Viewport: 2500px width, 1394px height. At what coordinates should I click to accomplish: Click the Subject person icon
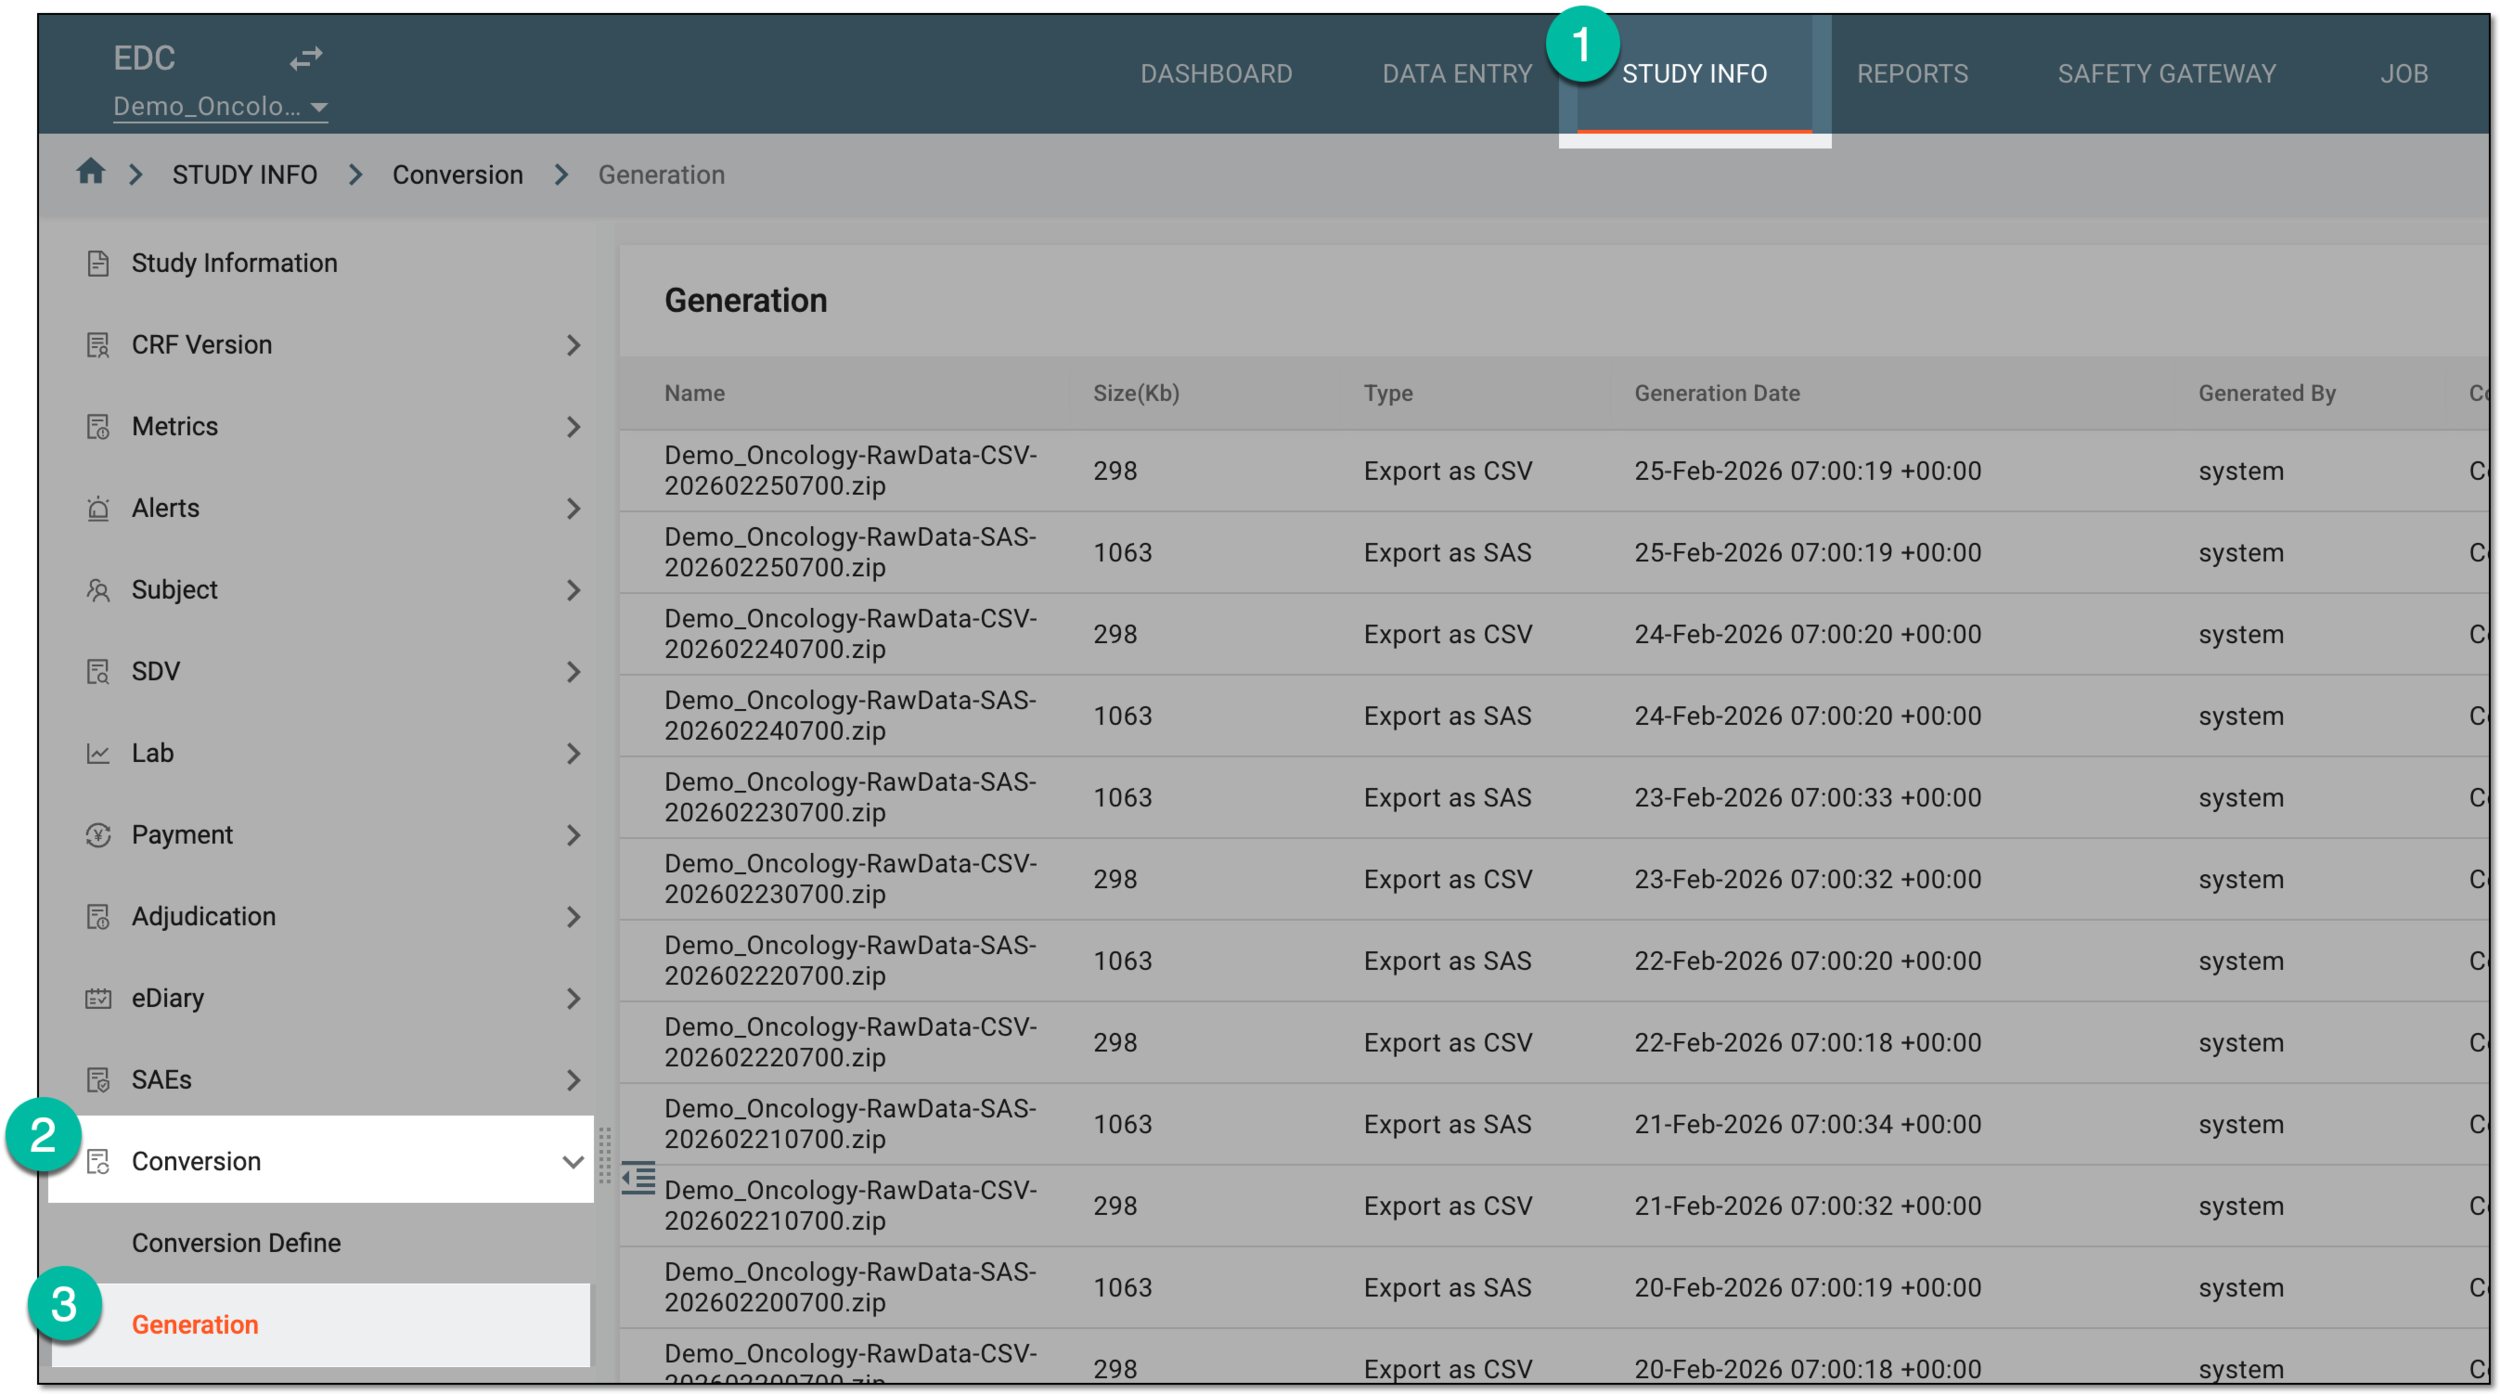click(x=98, y=590)
